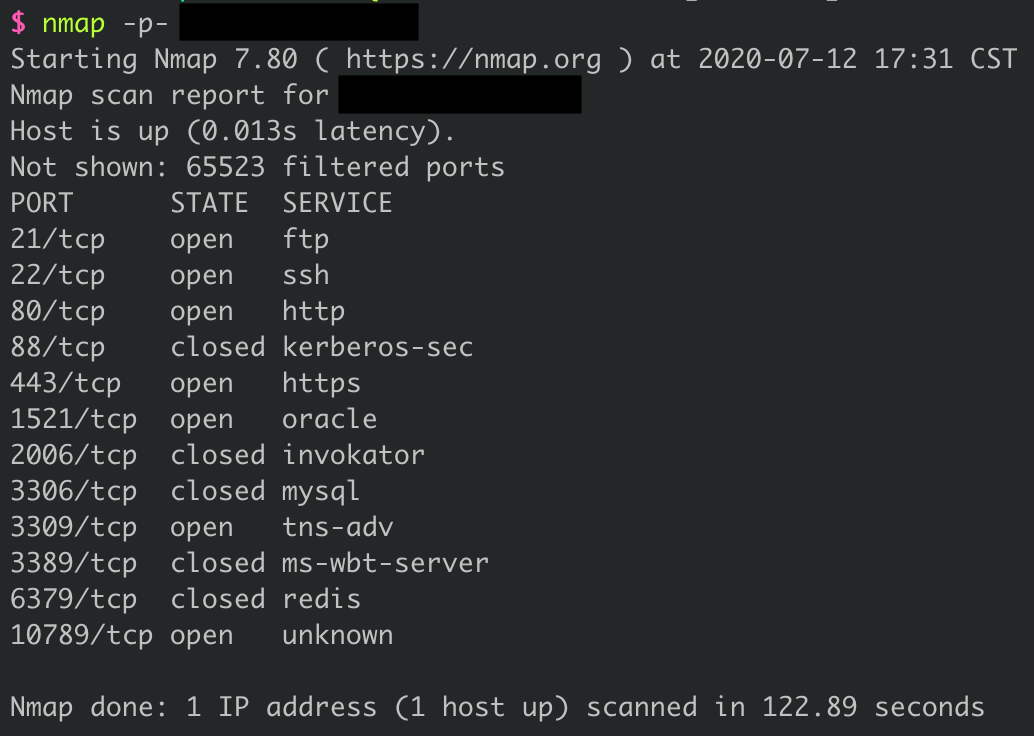Click the nmap command word
The height and width of the screenshot is (736, 1034).
74,23
